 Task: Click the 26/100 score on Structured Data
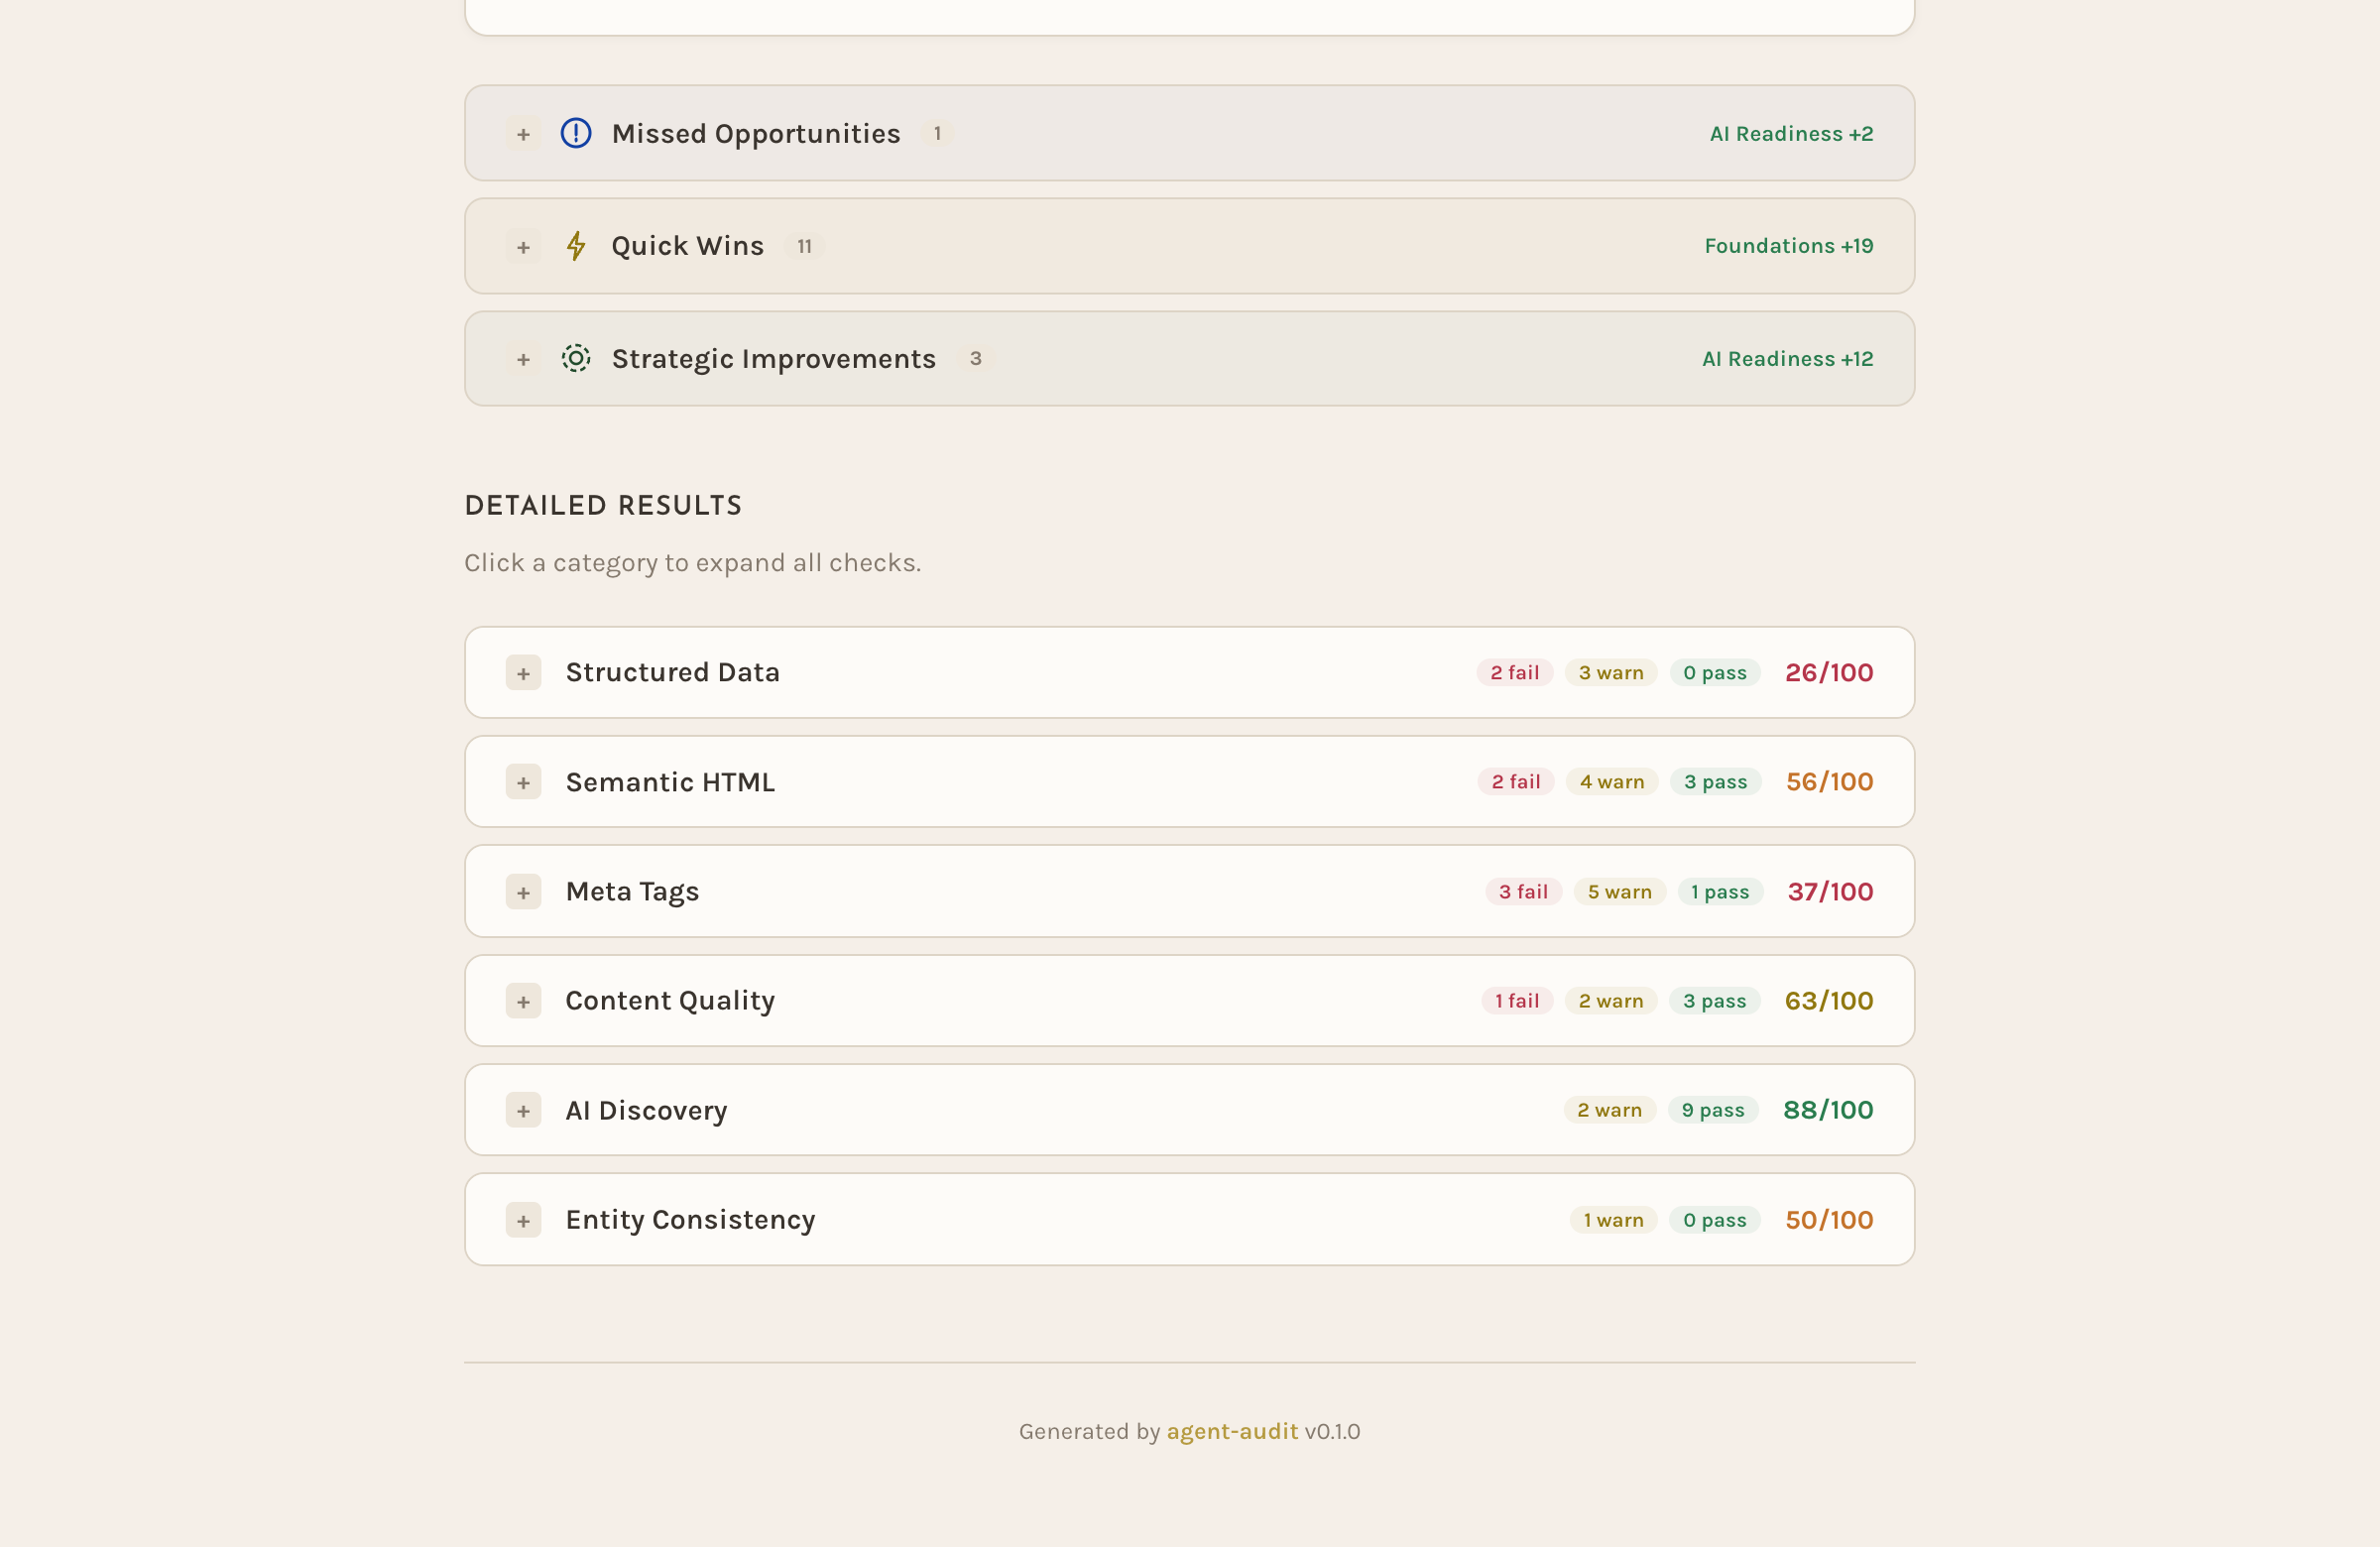(x=1828, y=672)
